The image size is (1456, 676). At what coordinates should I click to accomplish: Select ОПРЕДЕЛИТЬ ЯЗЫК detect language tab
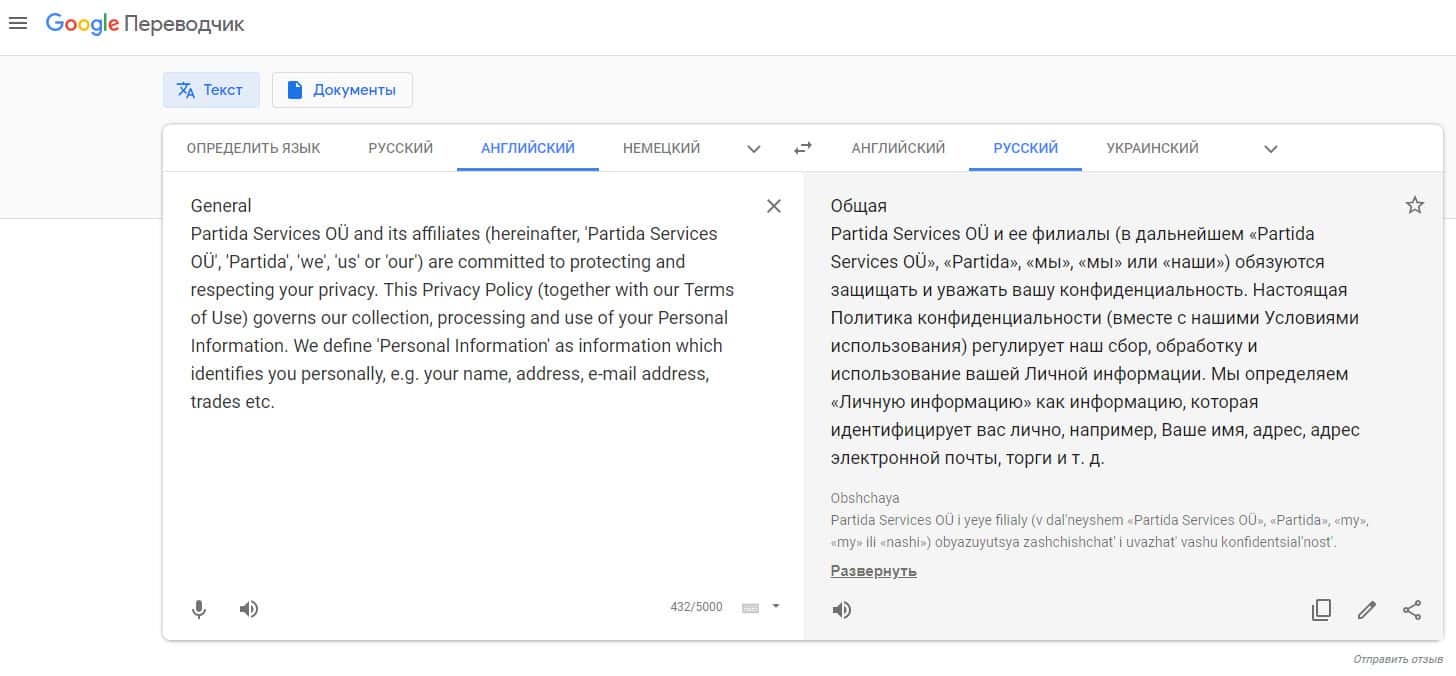click(x=253, y=148)
